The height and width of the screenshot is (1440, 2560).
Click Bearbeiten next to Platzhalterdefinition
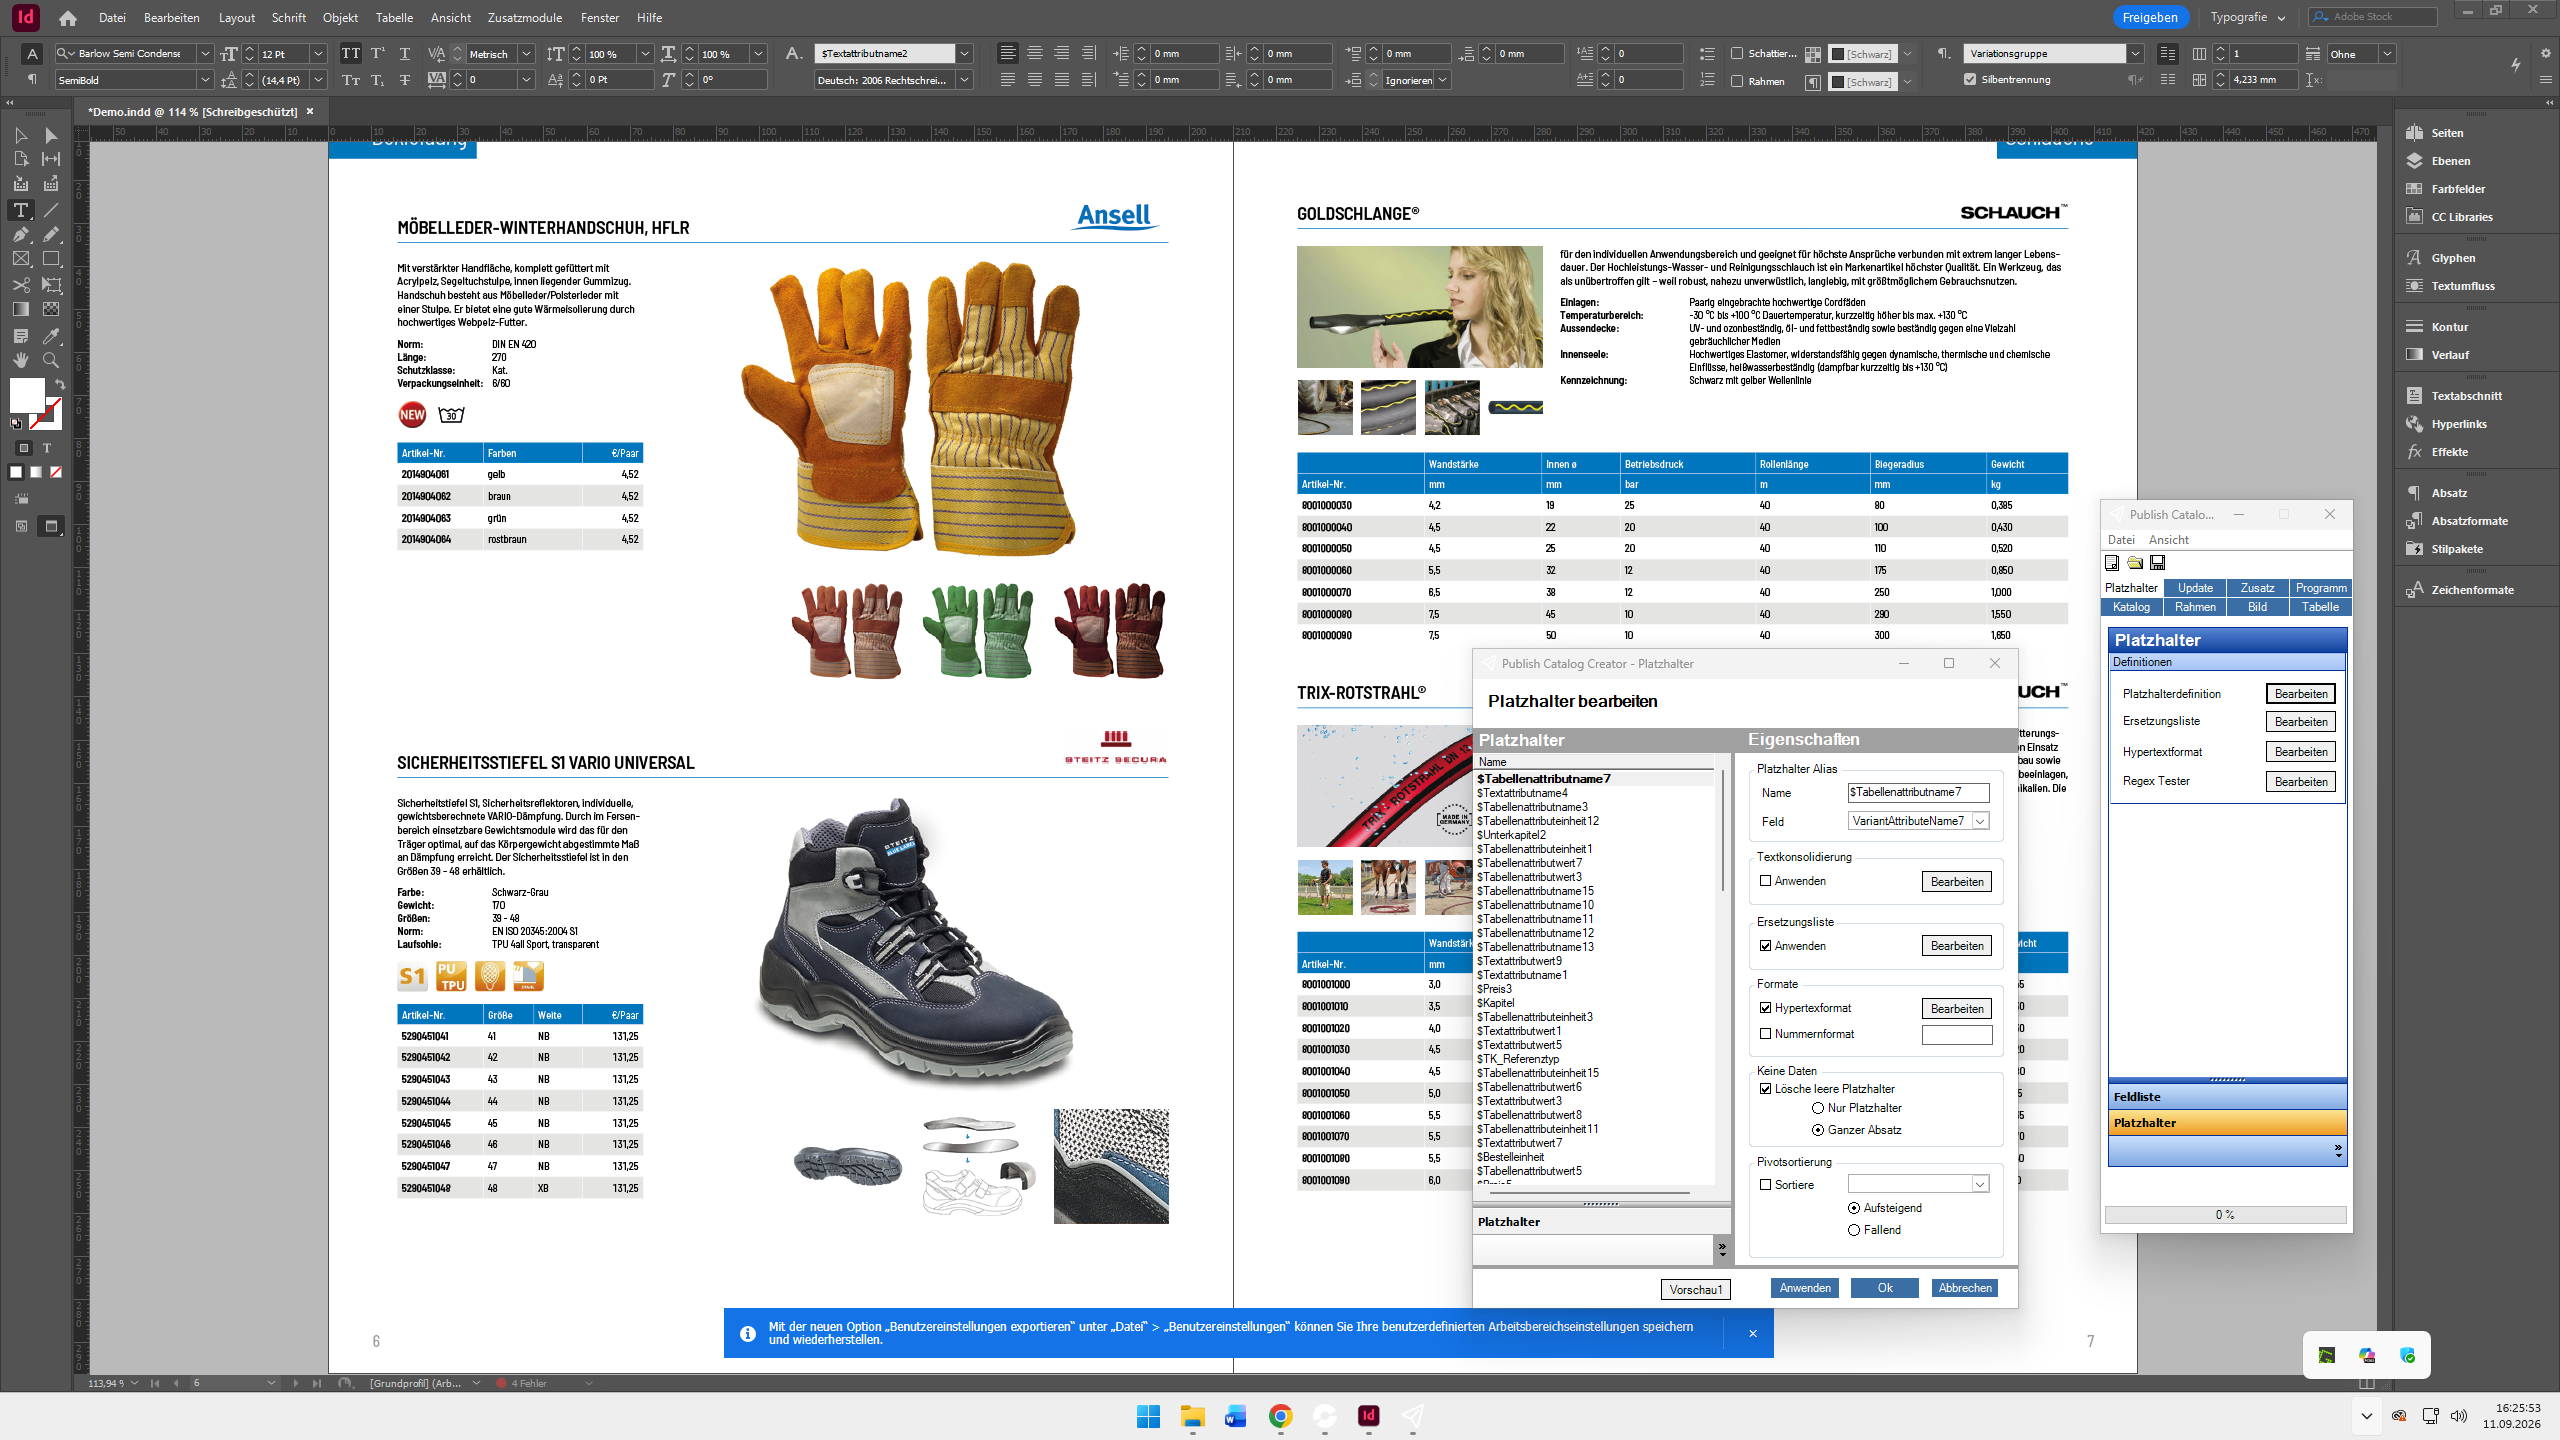pos(2300,694)
